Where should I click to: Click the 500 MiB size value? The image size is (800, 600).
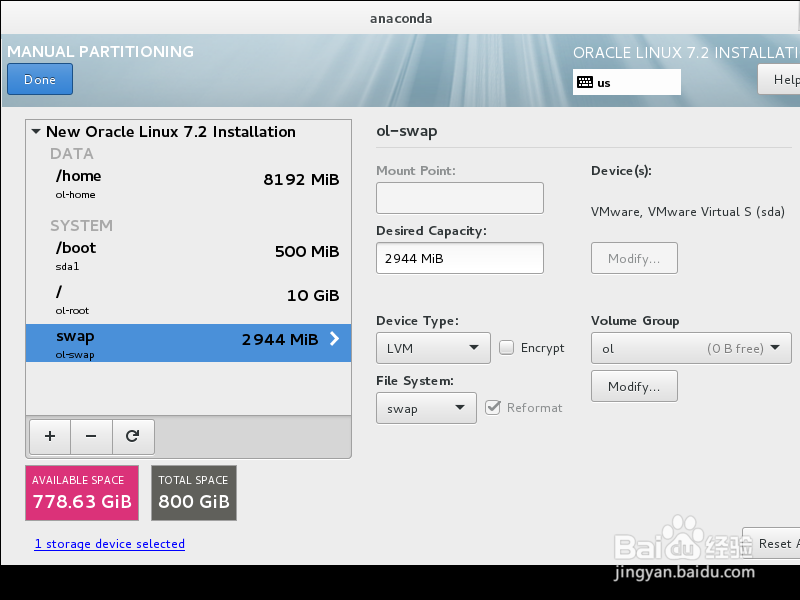pos(307,252)
